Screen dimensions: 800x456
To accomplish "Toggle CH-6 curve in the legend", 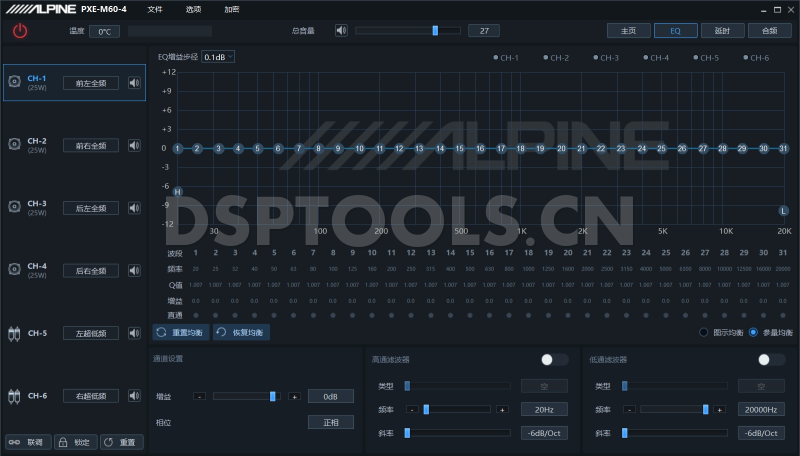I will (756, 58).
